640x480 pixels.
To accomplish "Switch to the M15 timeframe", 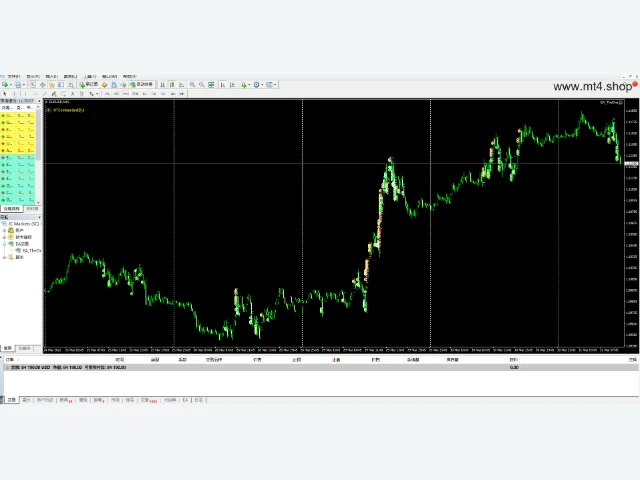I will 126,93.
